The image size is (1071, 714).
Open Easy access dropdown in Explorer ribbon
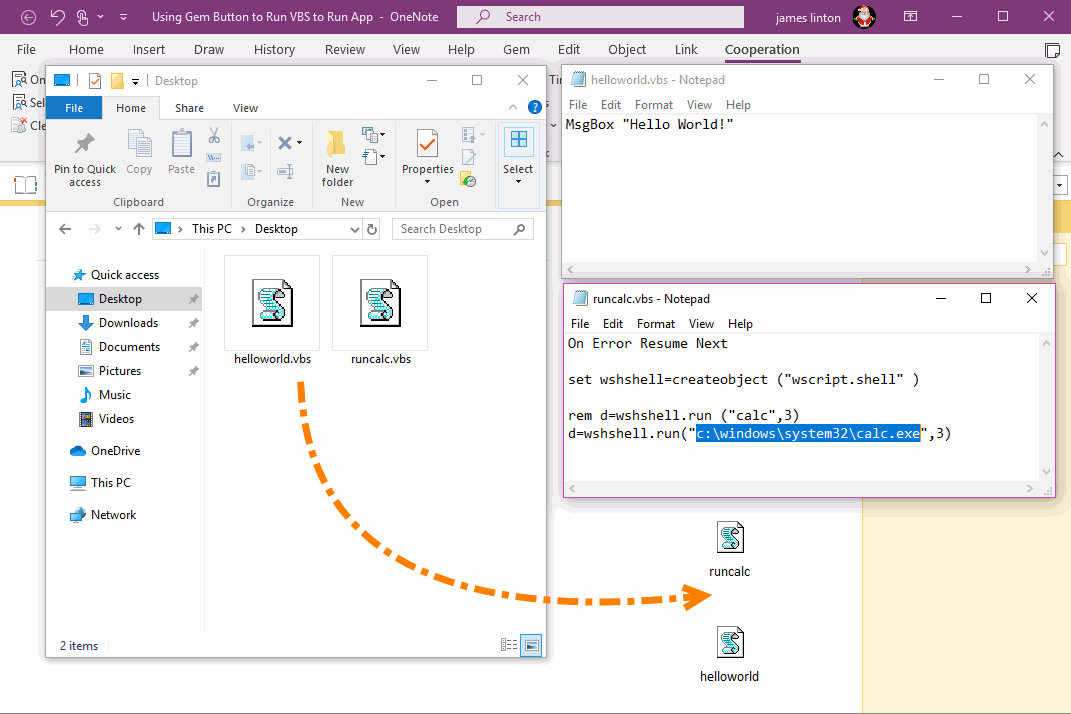(x=373, y=157)
